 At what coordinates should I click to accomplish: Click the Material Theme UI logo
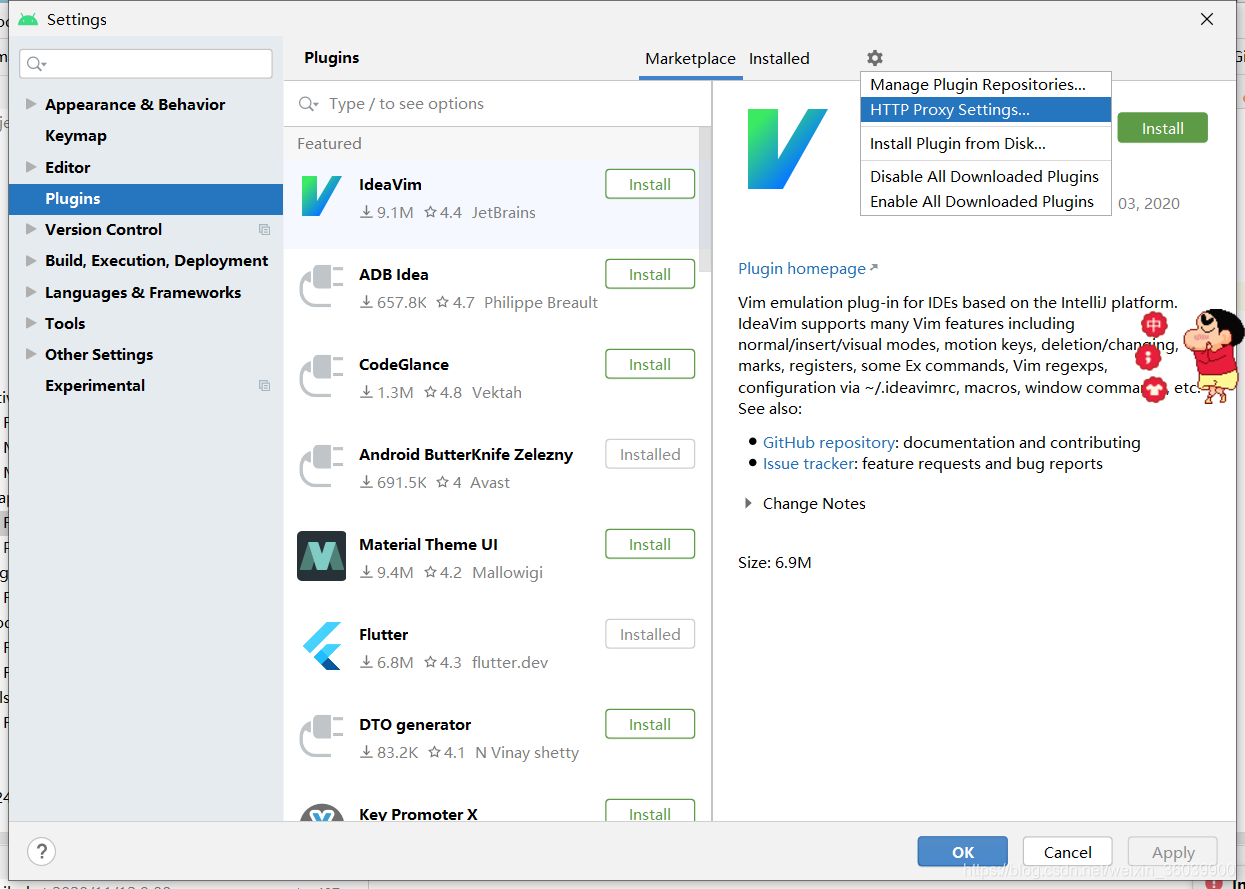click(x=322, y=556)
